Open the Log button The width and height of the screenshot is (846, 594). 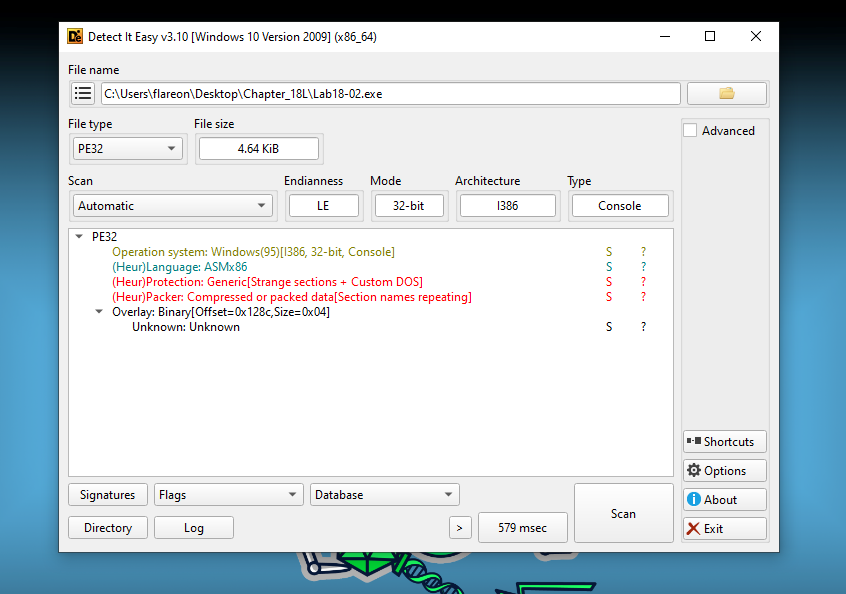coord(194,528)
